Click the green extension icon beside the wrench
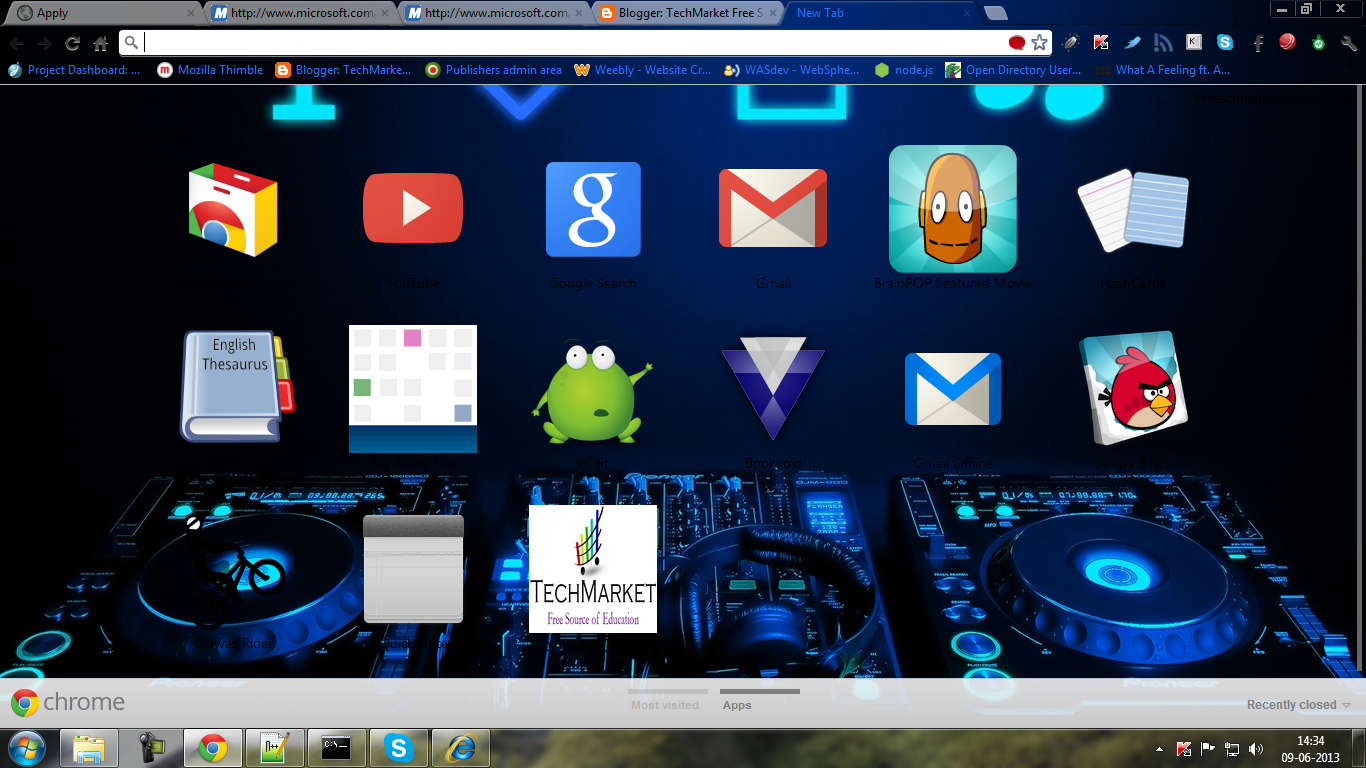The image size is (1366, 768). 1318,42
